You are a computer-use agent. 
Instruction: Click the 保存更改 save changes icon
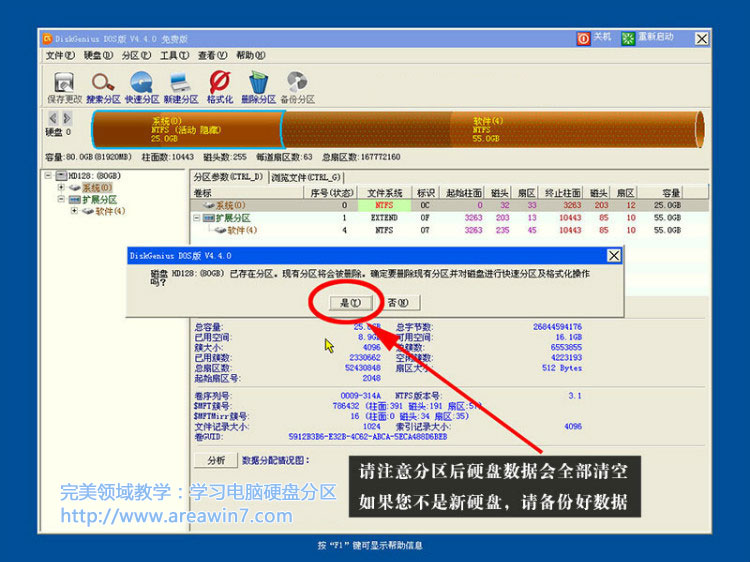[64, 87]
